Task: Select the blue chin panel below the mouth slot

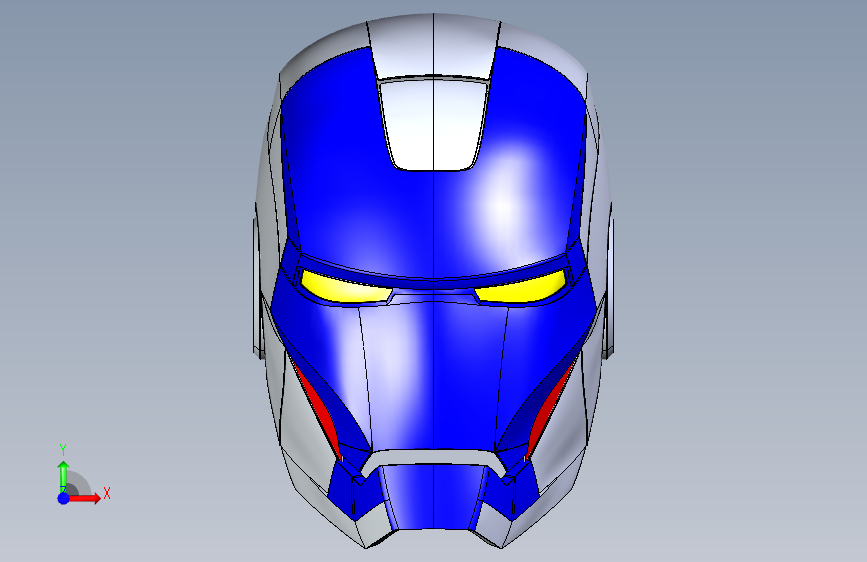Action: pyautogui.click(x=434, y=497)
